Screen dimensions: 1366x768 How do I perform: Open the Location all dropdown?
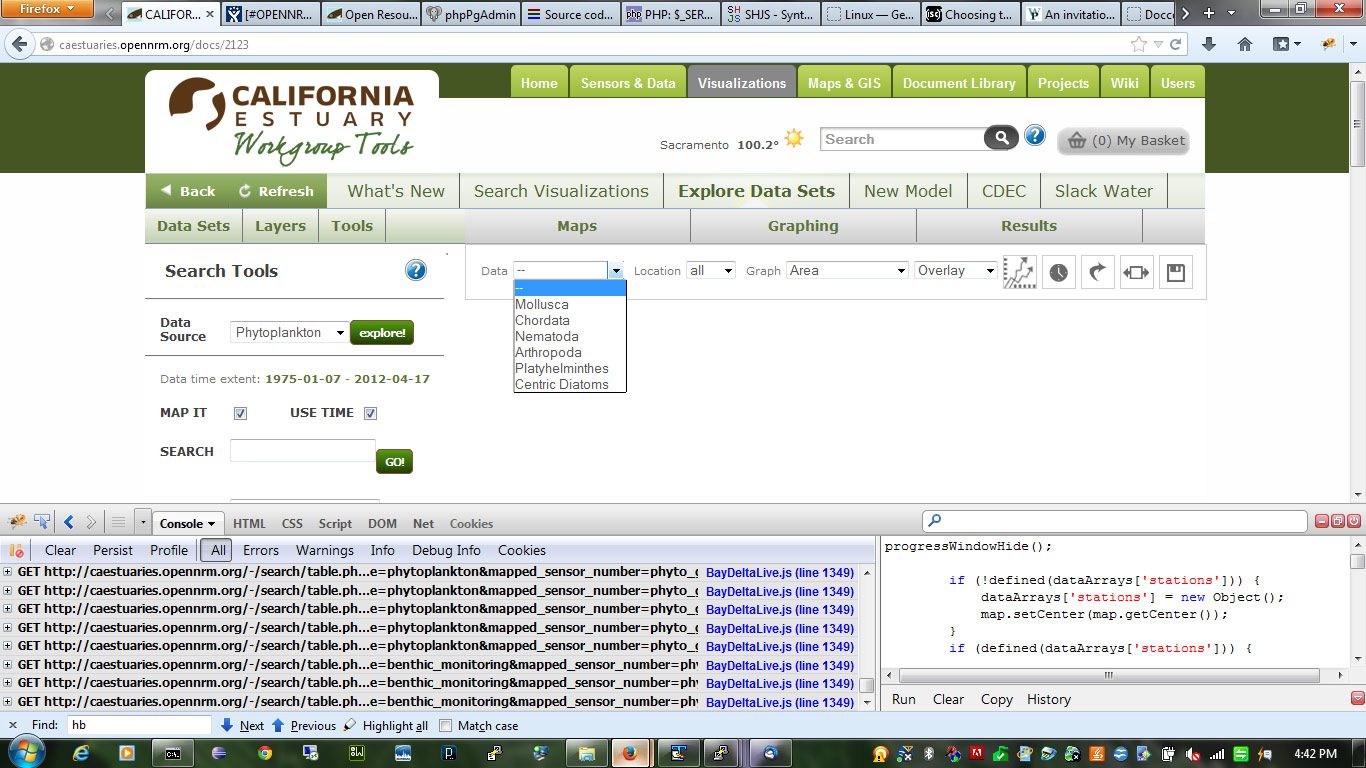point(711,270)
